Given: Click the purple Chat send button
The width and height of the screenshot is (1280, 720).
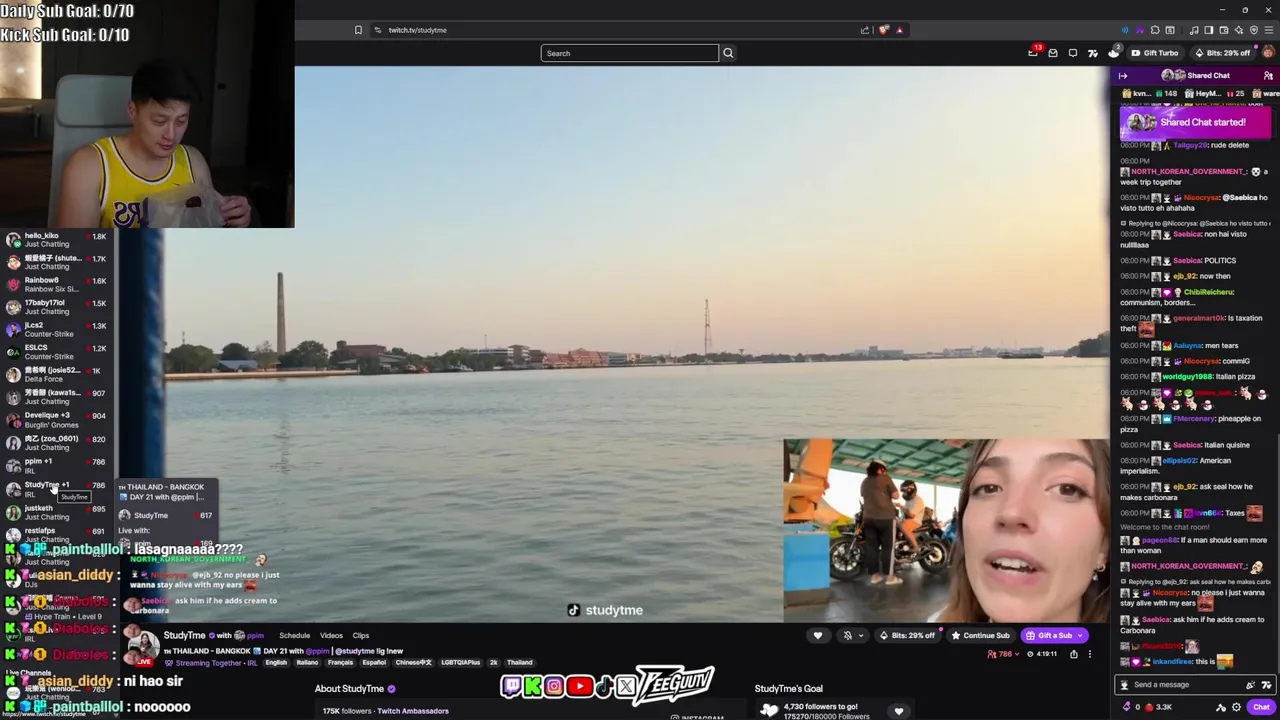Looking at the screenshot, I should point(1261,707).
